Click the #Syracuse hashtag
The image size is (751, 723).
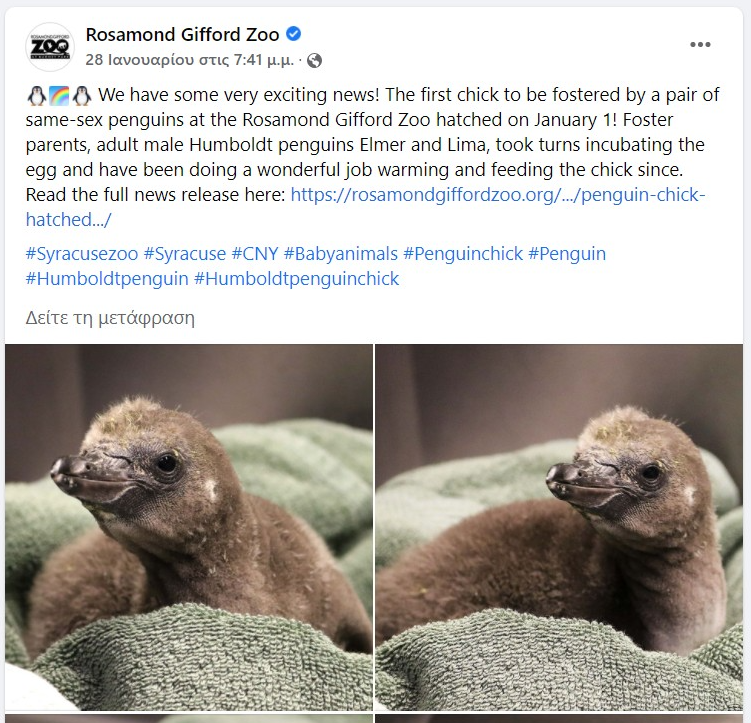185,253
